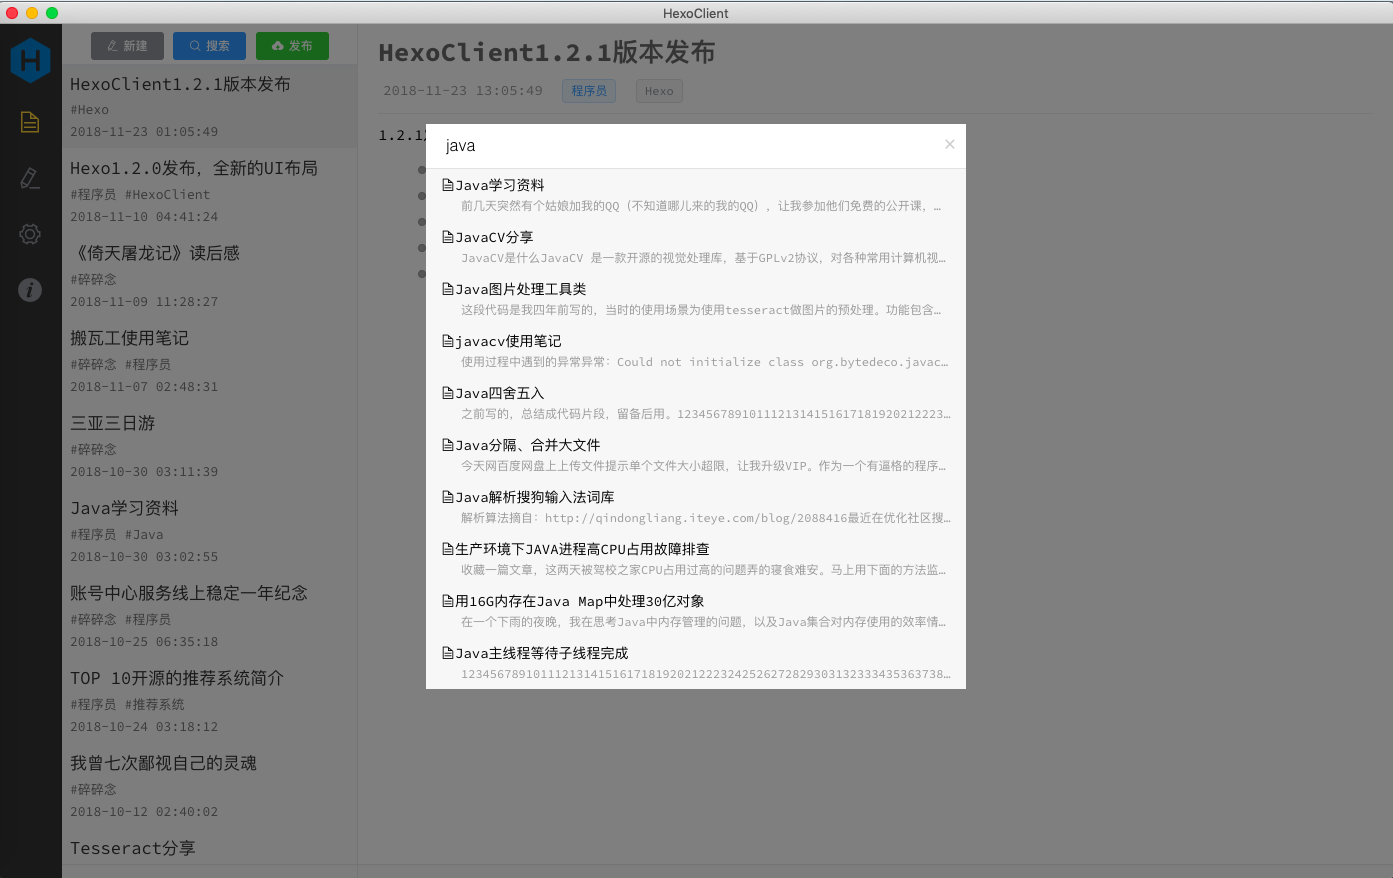
Task: Click the HexoClient hexagon logo
Action: point(30,60)
